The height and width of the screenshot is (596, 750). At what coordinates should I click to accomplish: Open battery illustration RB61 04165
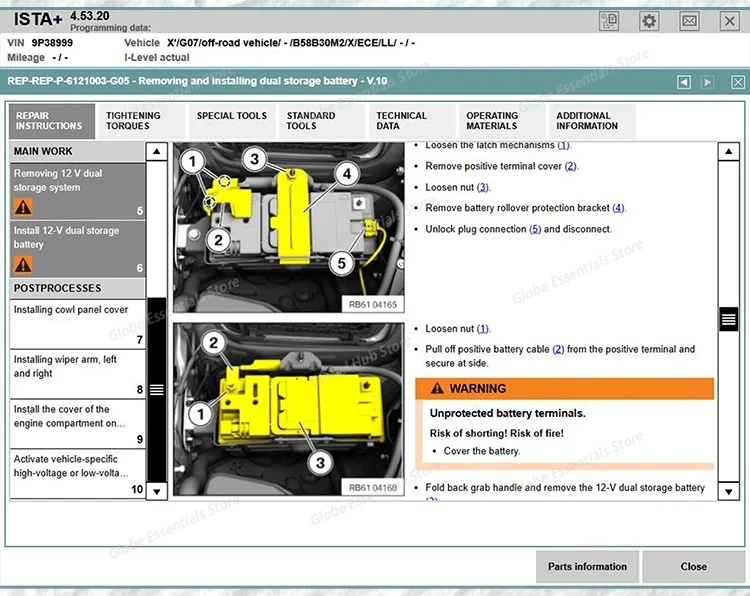click(288, 228)
